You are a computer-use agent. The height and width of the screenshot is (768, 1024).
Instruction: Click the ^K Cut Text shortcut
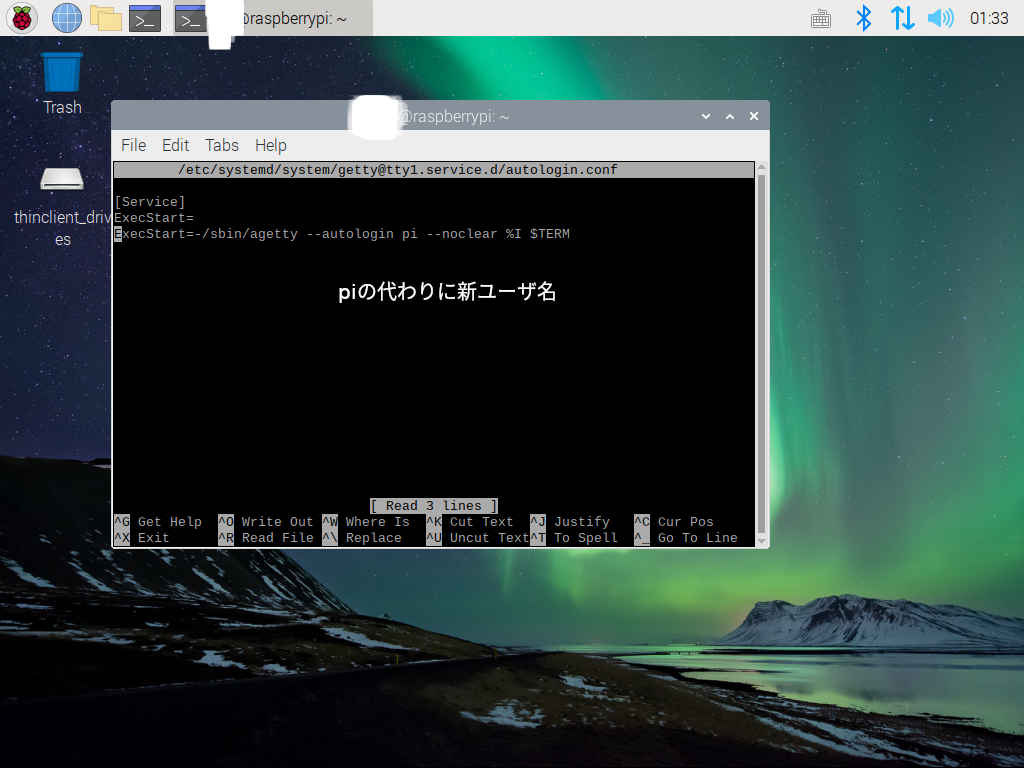[470, 522]
